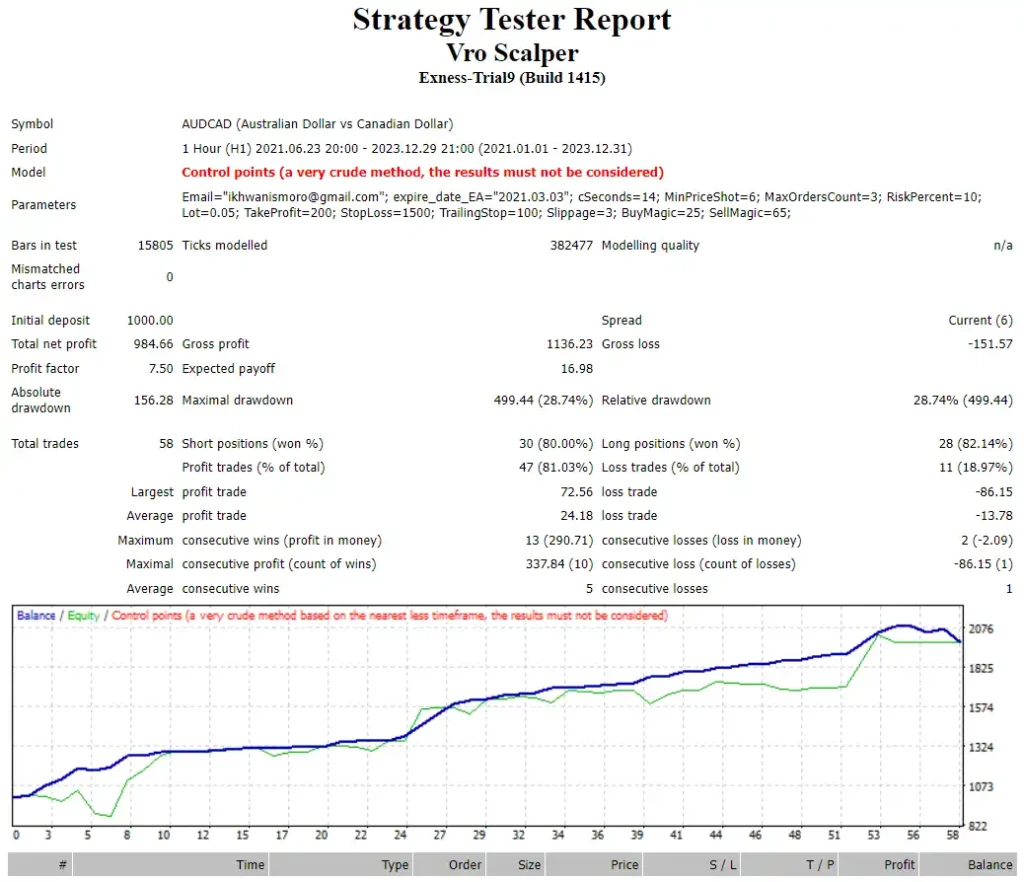The image size is (1024, 882).
Task: Click the Strategy Tester Report title
Action: (x=511, y=20)
